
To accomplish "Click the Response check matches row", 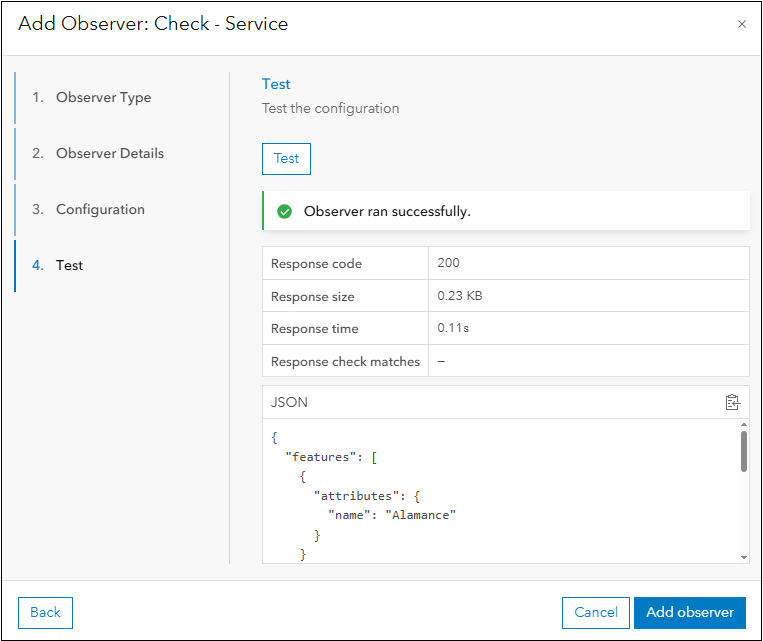I will point(345,361).
